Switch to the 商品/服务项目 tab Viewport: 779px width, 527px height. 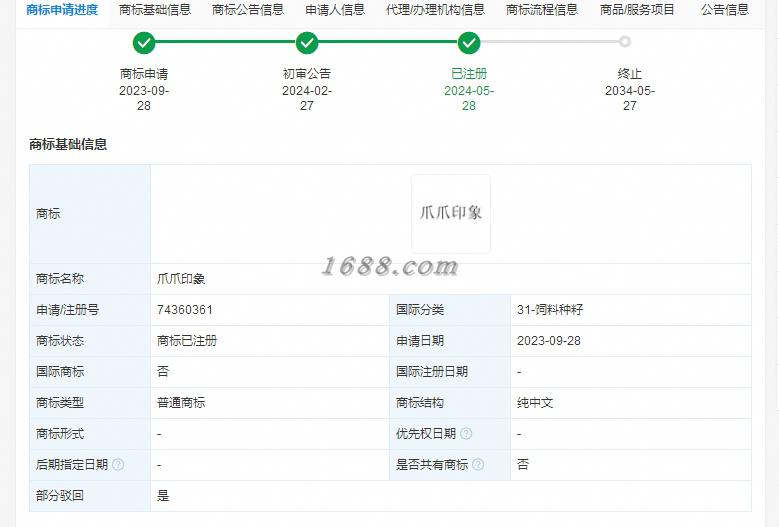click(x=637, y=10)
